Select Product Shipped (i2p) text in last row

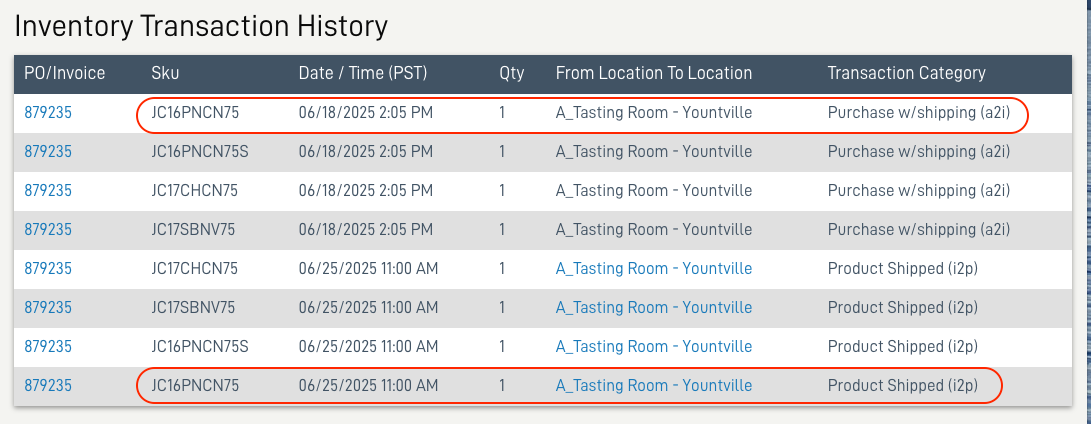click(x=902, y=386)
